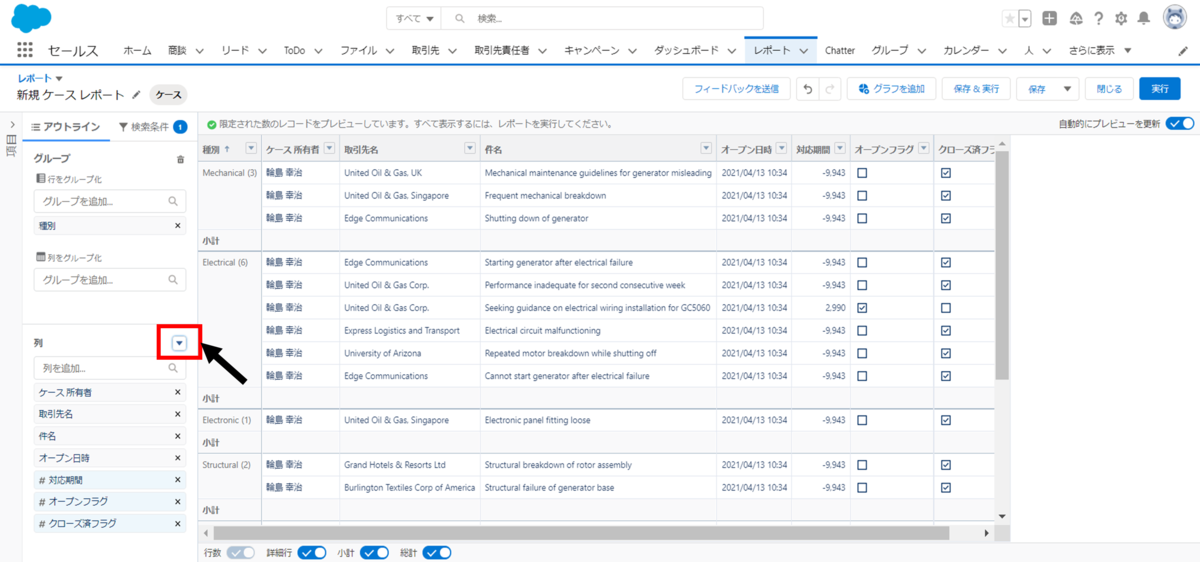
Task: Remove the ケース 所有者 column
Action: click(177, 393)
